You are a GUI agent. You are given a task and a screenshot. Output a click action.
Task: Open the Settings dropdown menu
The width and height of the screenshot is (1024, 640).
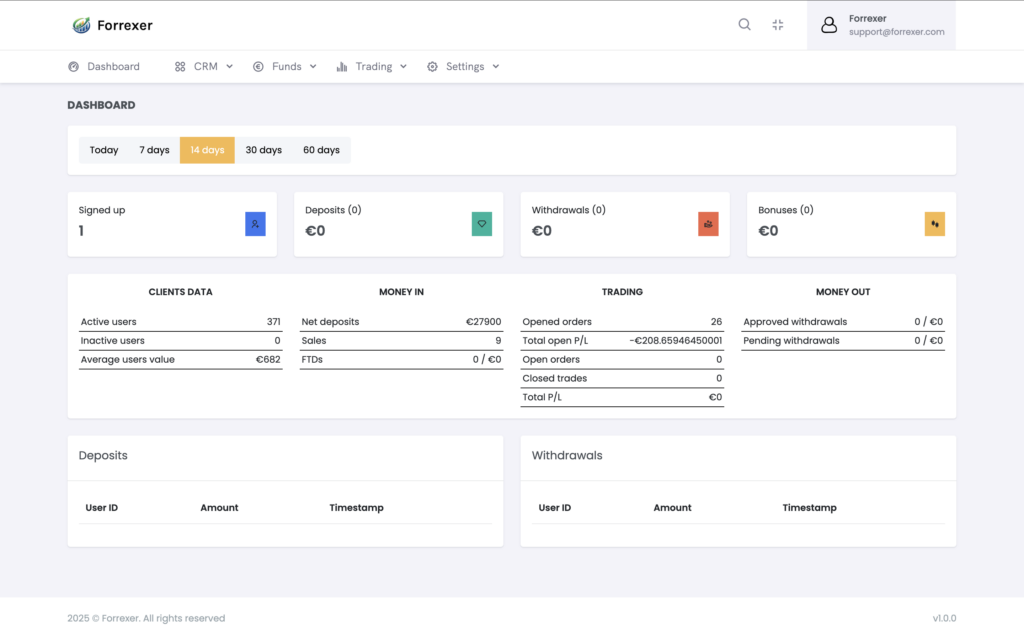click(x=463, y=67)
